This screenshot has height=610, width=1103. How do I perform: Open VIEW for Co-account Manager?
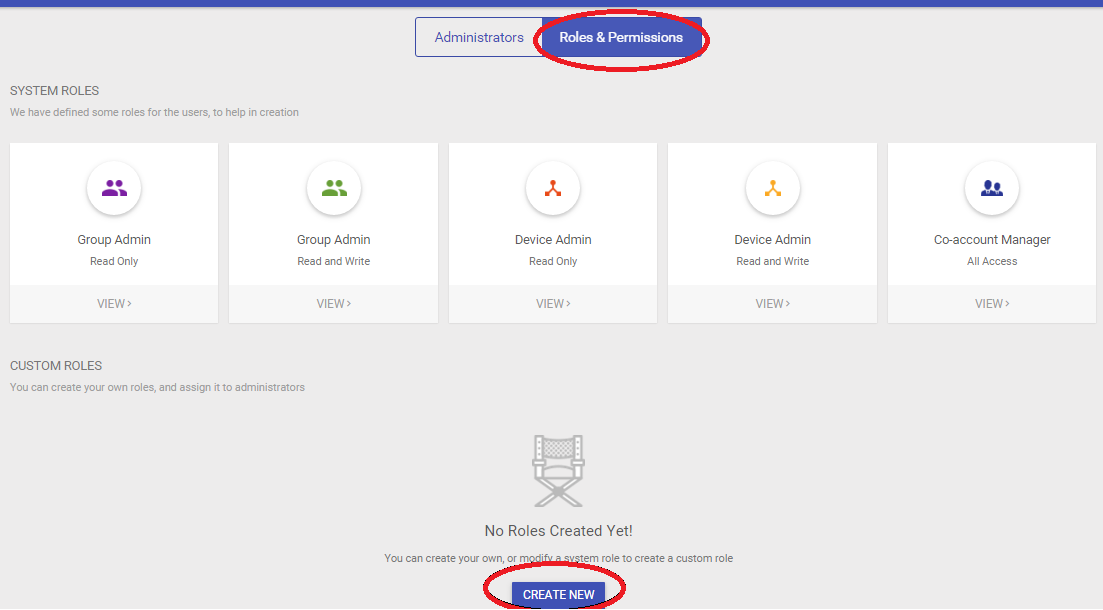pyautogui.click(x=992, y=304)
